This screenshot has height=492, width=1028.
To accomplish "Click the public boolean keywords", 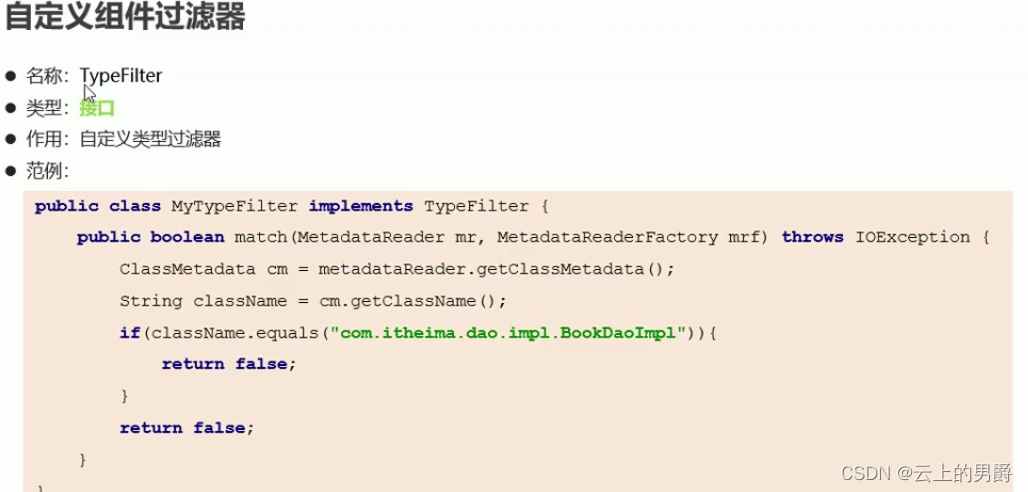I will (151, 237).
